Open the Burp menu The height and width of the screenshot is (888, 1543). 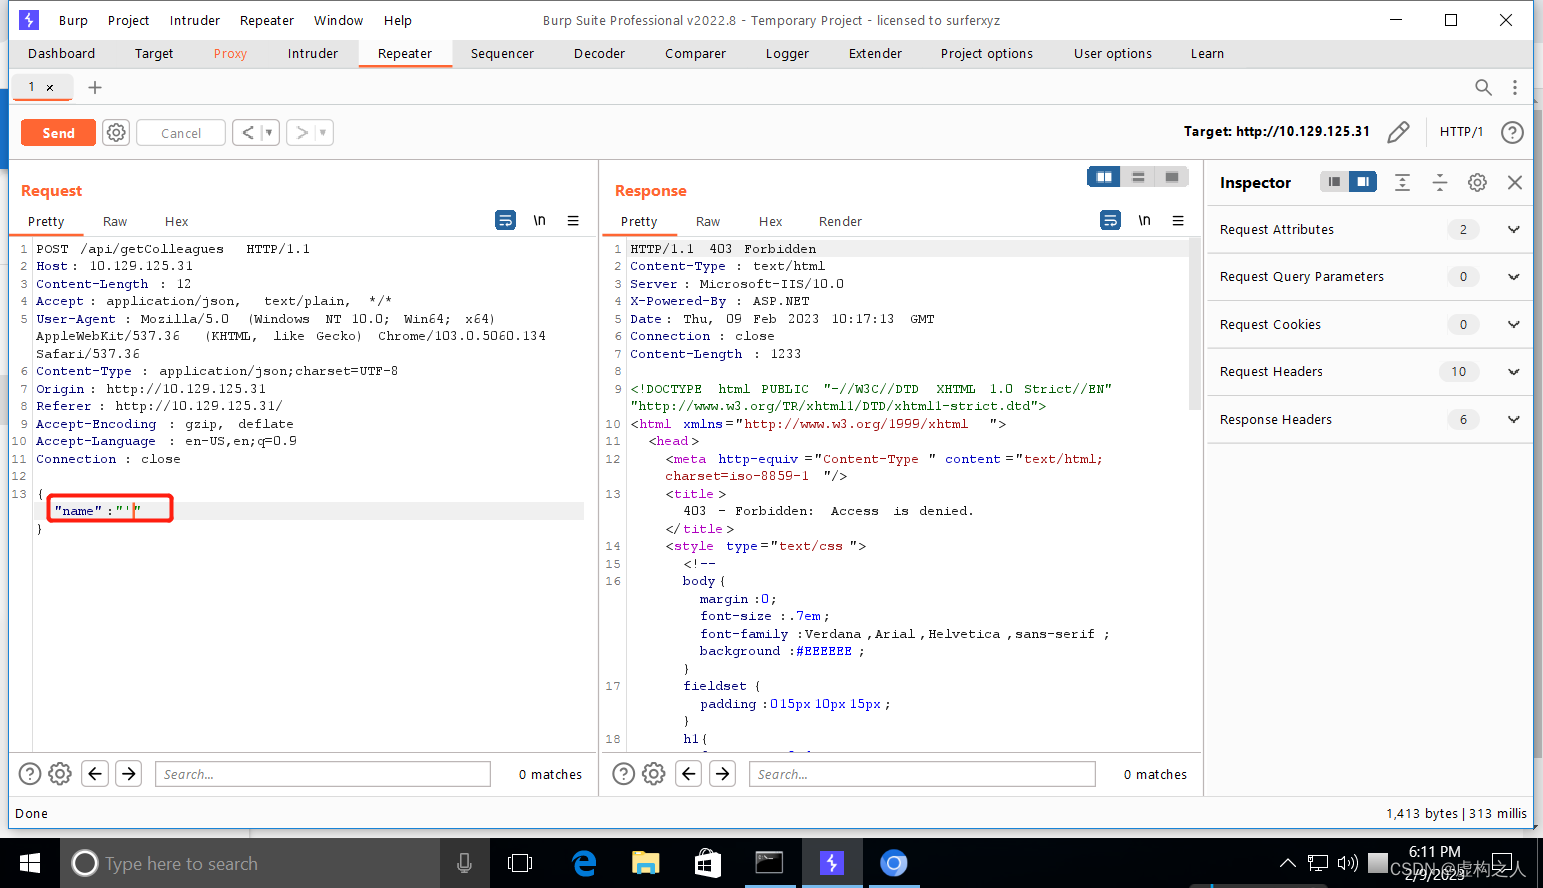73,20
